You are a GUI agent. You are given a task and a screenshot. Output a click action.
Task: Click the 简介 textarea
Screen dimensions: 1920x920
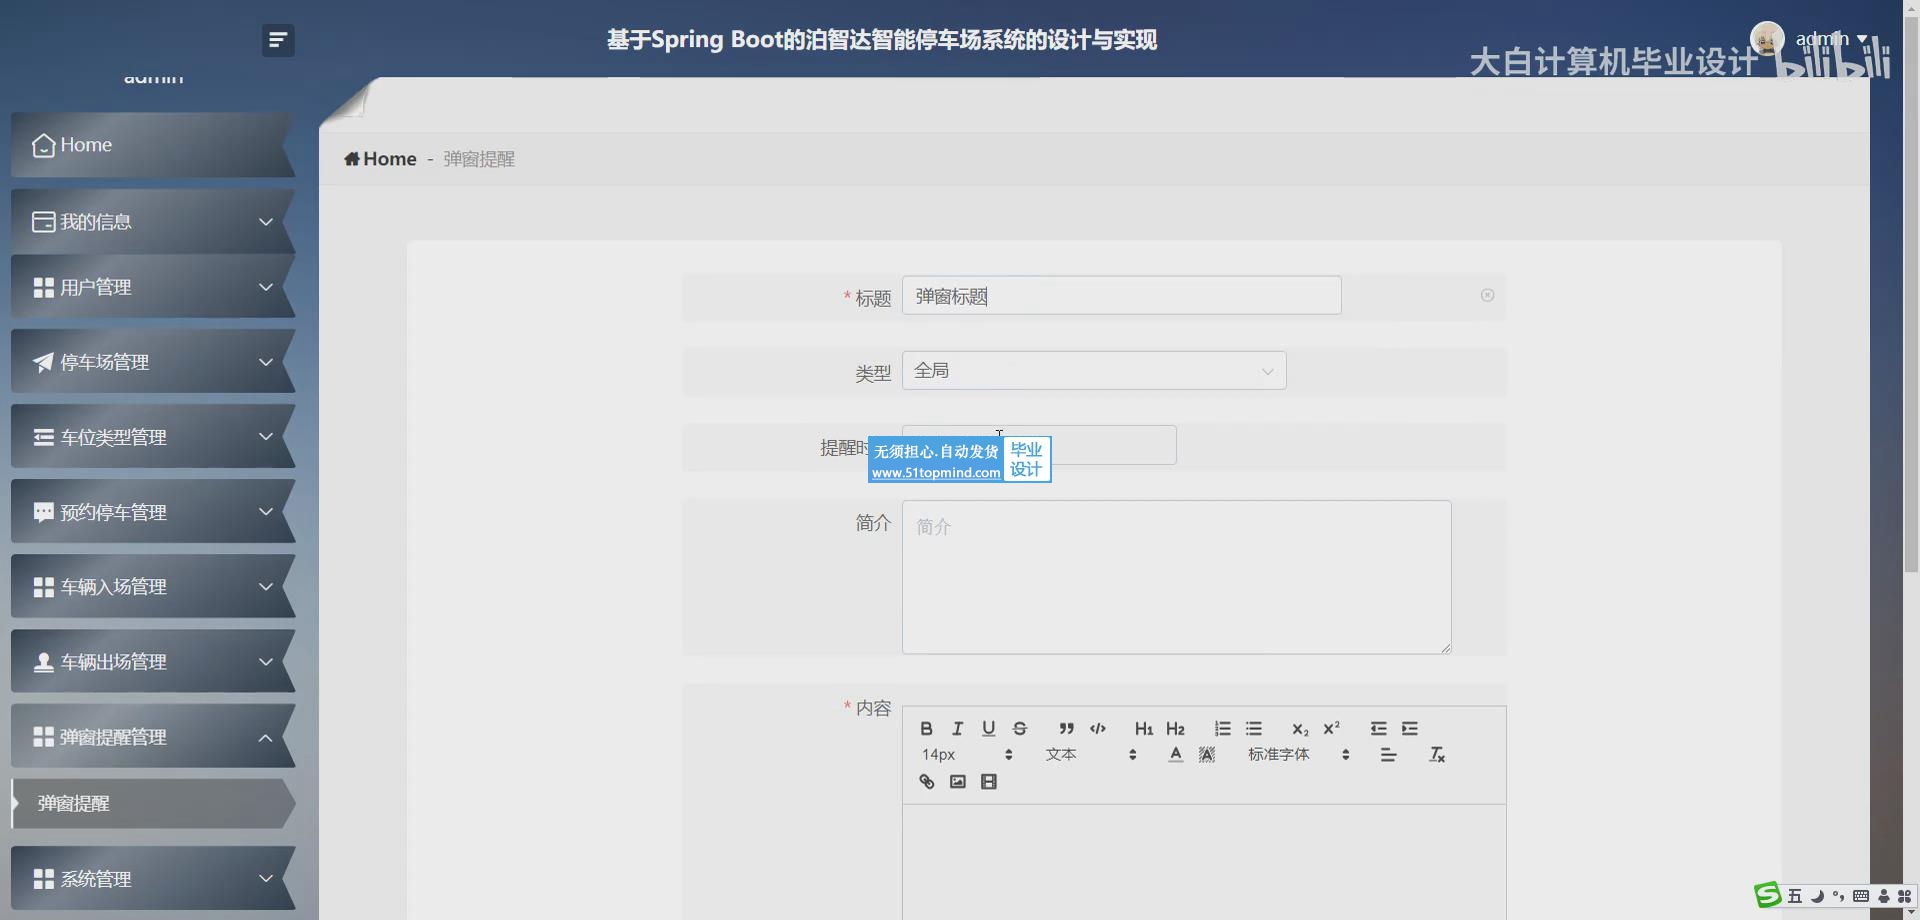point(1176,577)
